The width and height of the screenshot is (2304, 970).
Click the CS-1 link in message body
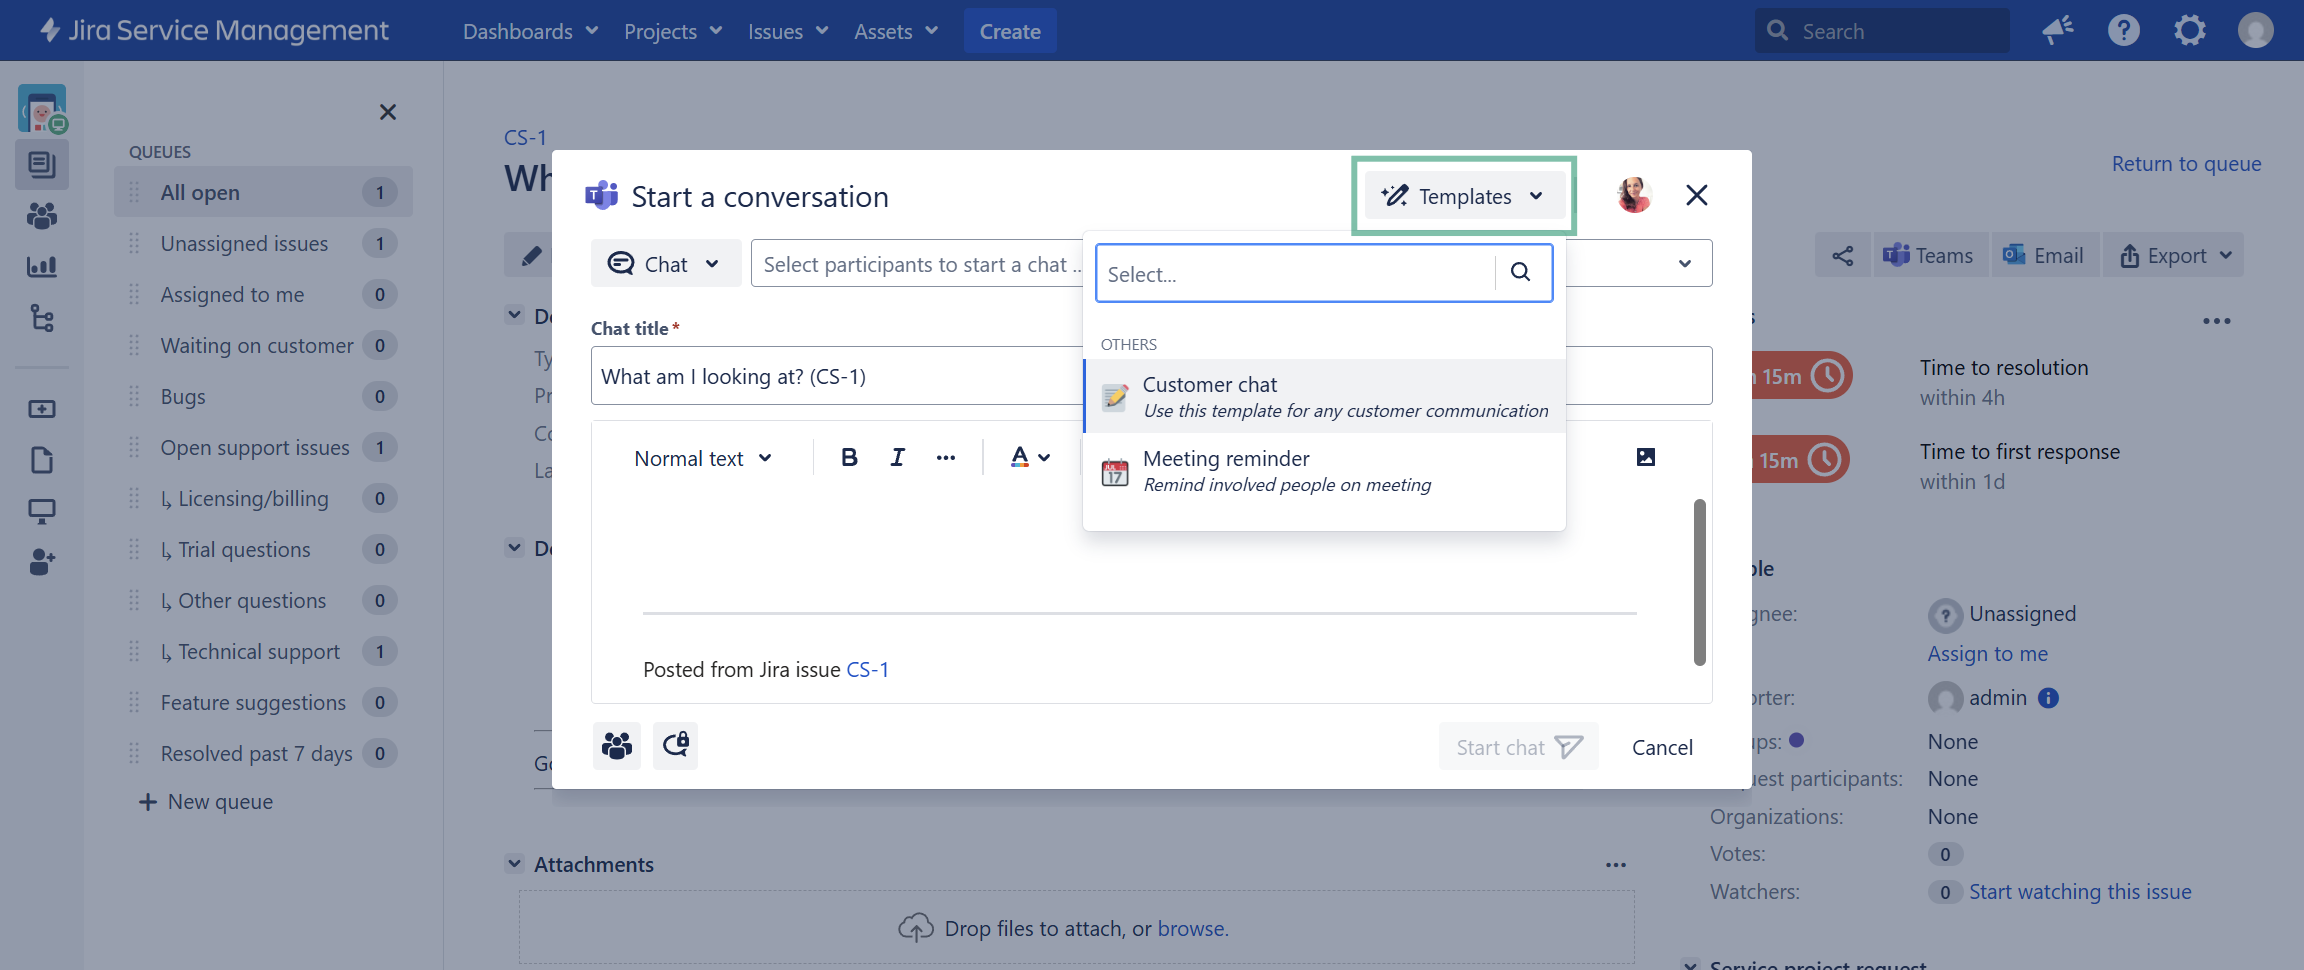coord(867,670)
